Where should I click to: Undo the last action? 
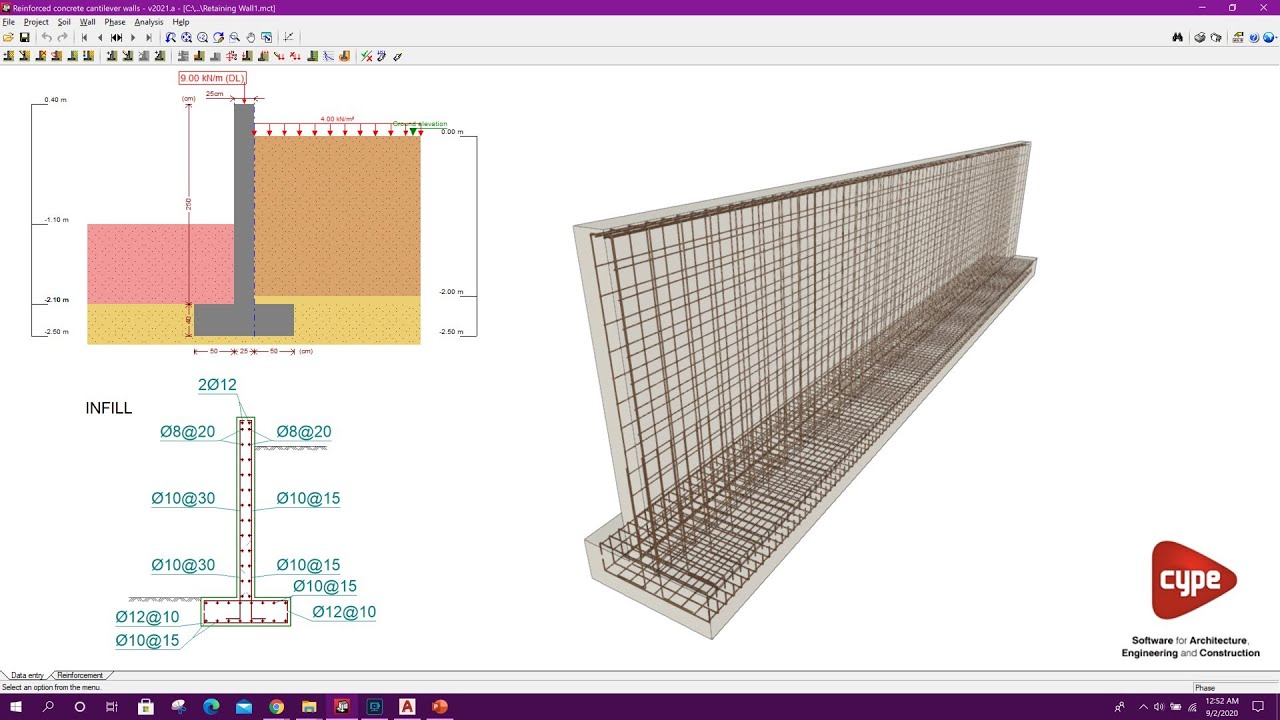[x=47, y=37]
